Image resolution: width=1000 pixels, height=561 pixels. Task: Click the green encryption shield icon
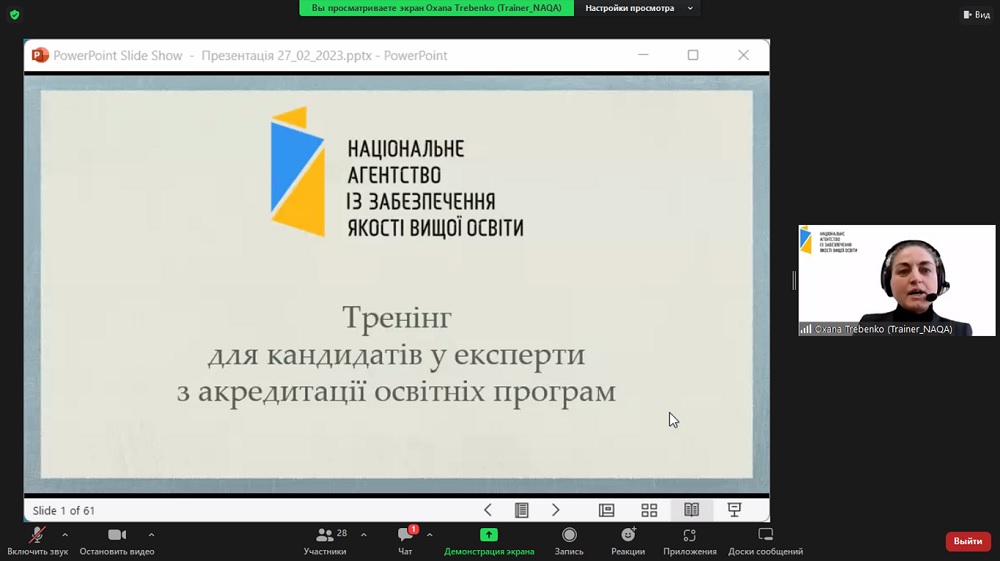pos(15,15)
